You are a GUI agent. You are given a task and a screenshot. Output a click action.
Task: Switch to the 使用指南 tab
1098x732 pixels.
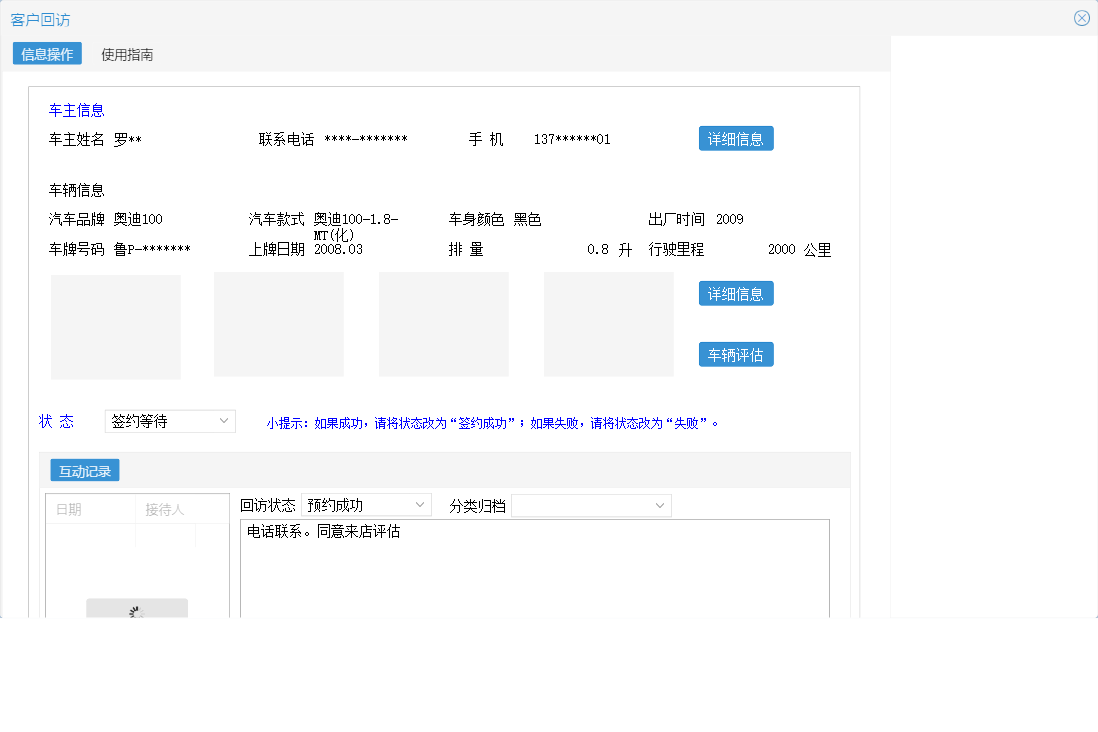(125, 54)
